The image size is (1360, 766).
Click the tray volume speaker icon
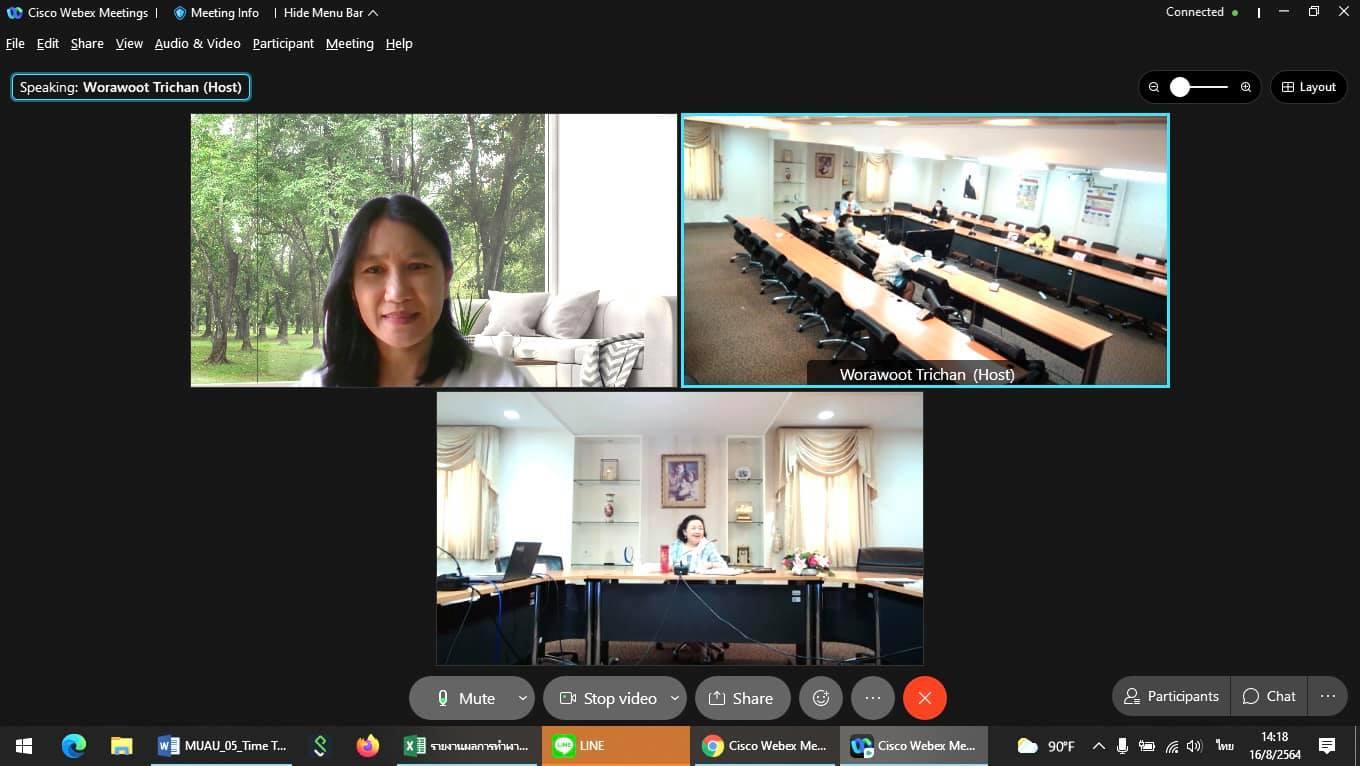[1194, 746]
